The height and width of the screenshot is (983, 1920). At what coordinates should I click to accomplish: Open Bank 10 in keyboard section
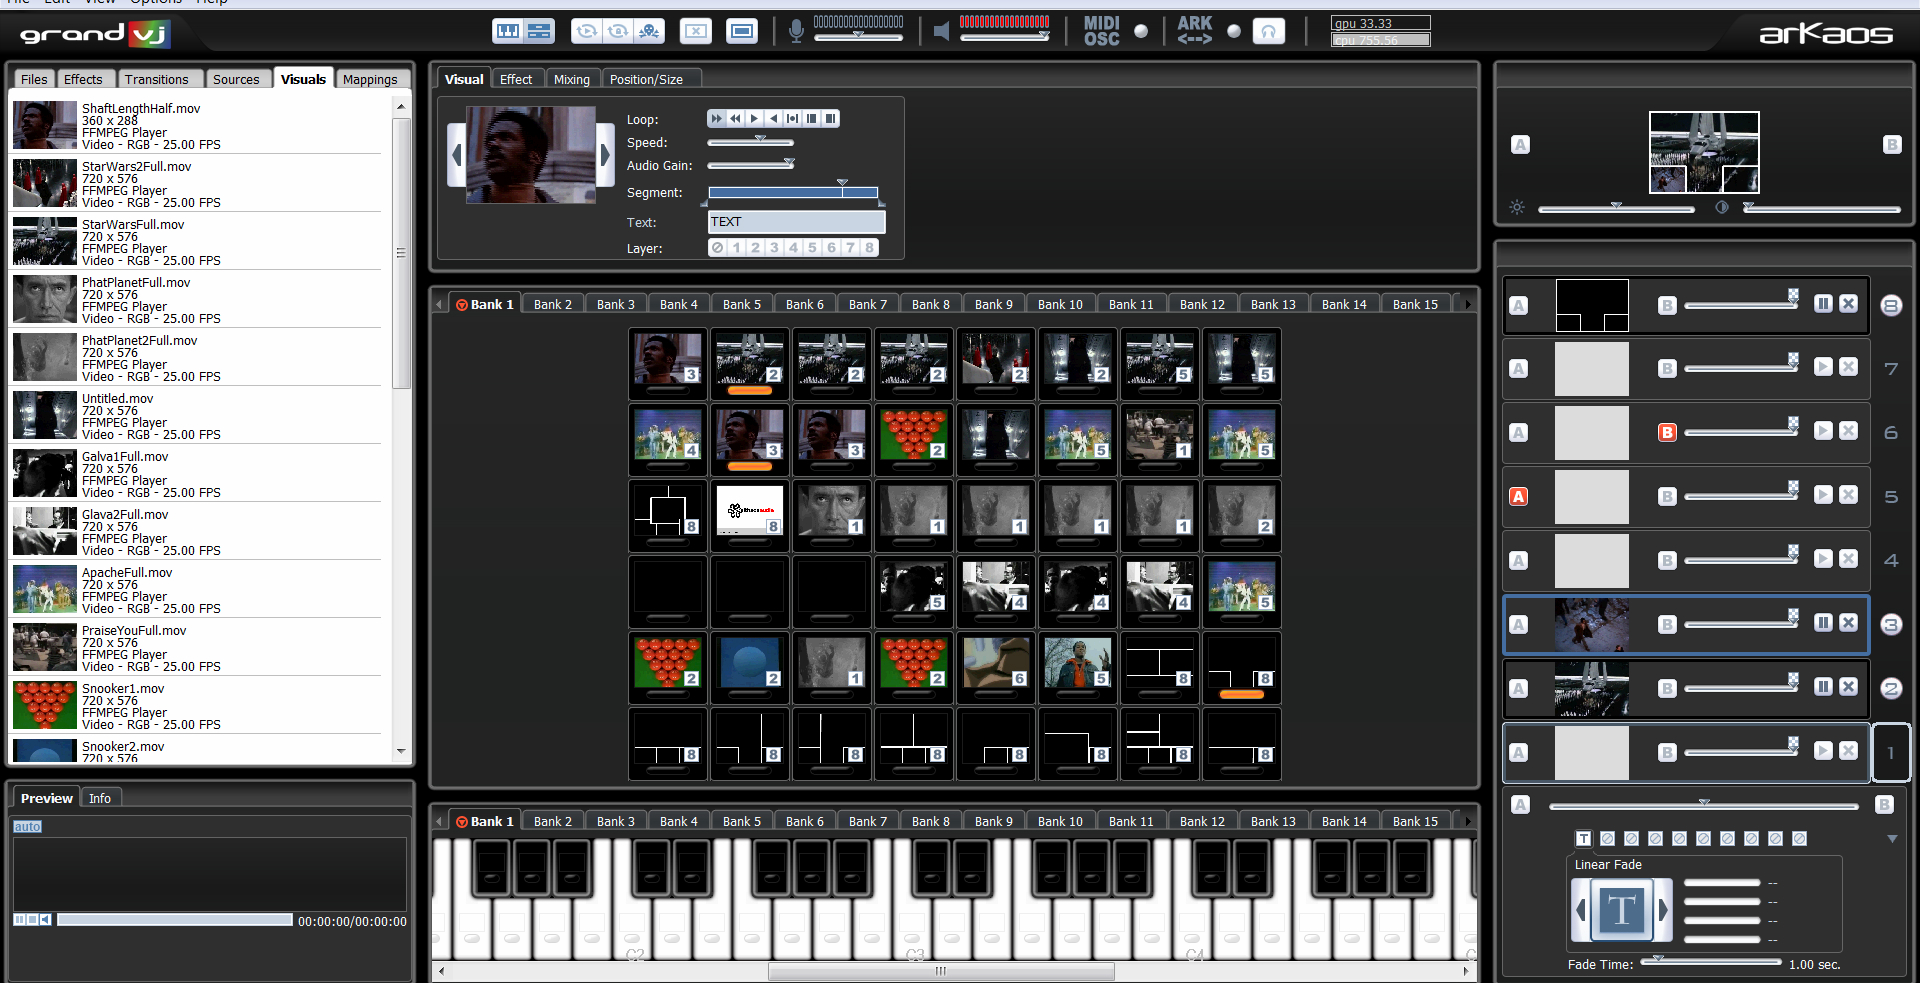tap(1060, 821)
